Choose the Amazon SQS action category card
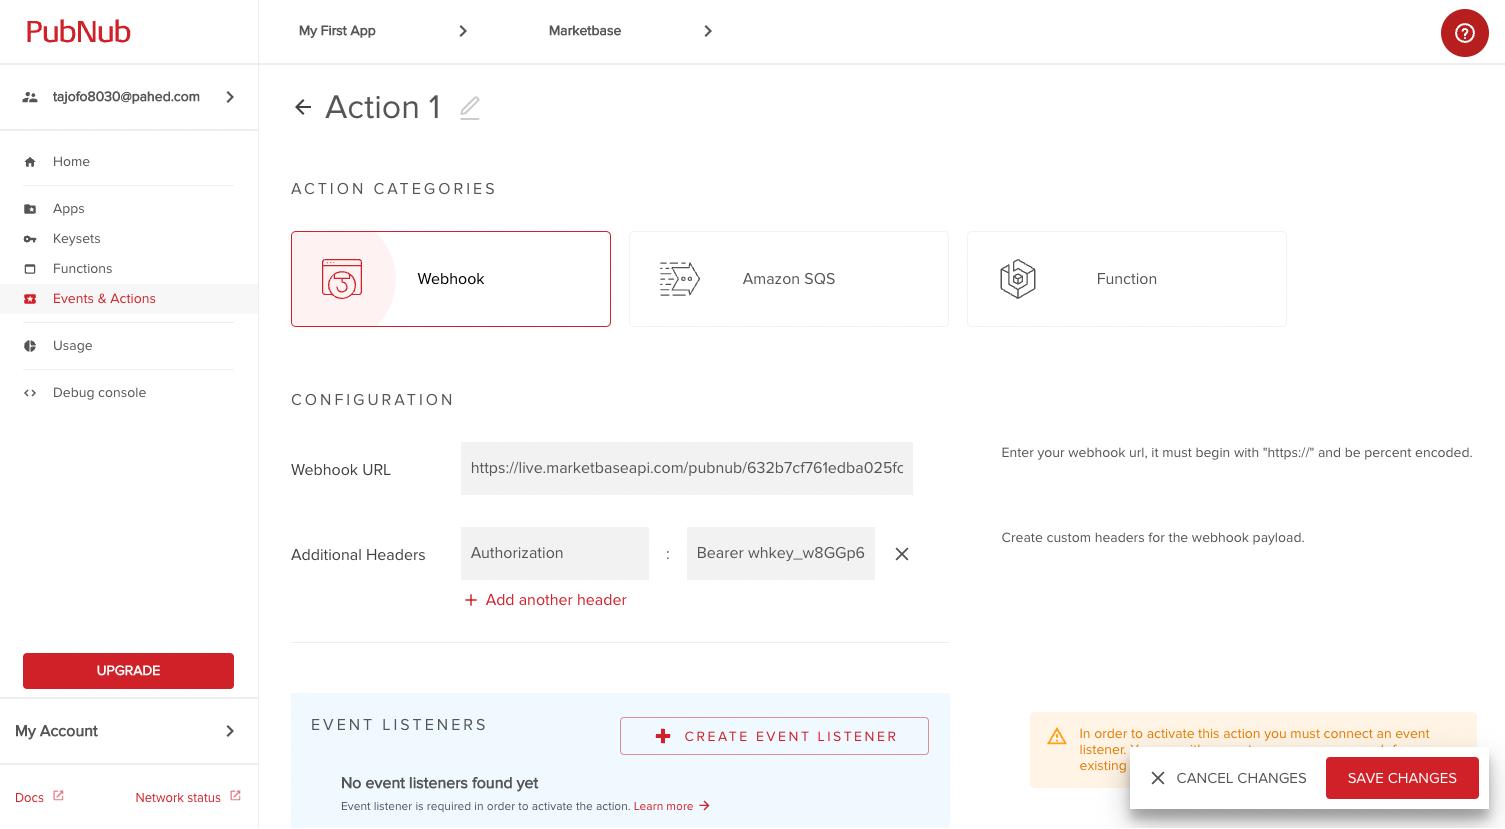 (x=788, y=279)
